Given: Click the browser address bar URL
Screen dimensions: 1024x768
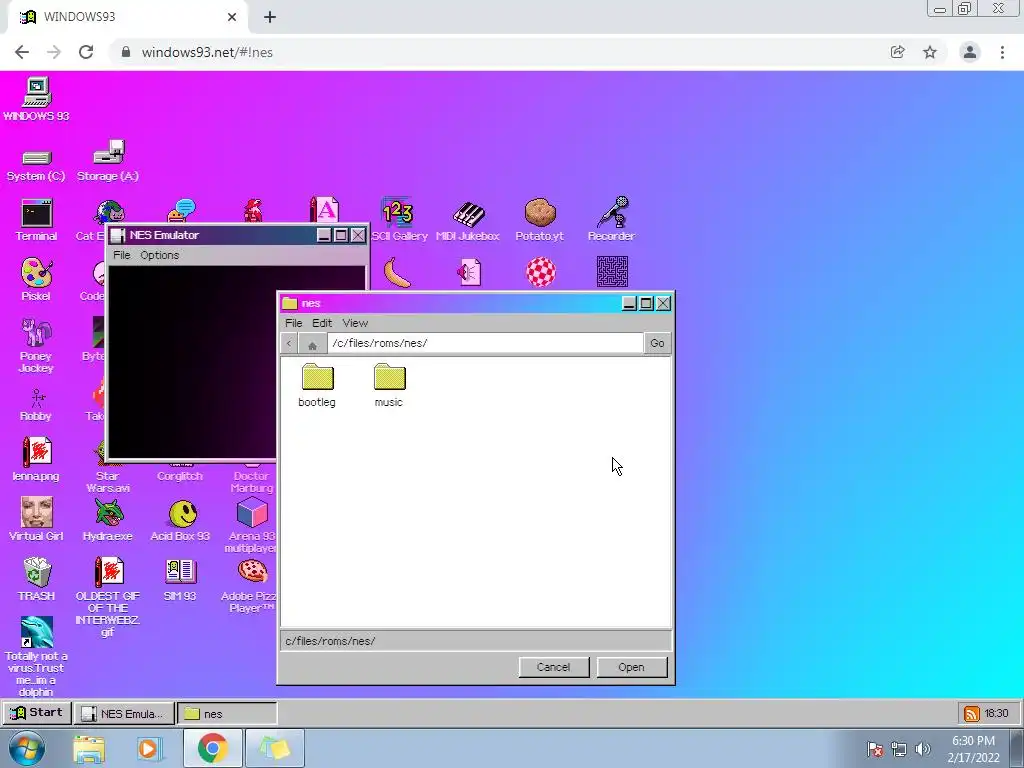Looking at the screenshot, I should click(207, 52).
